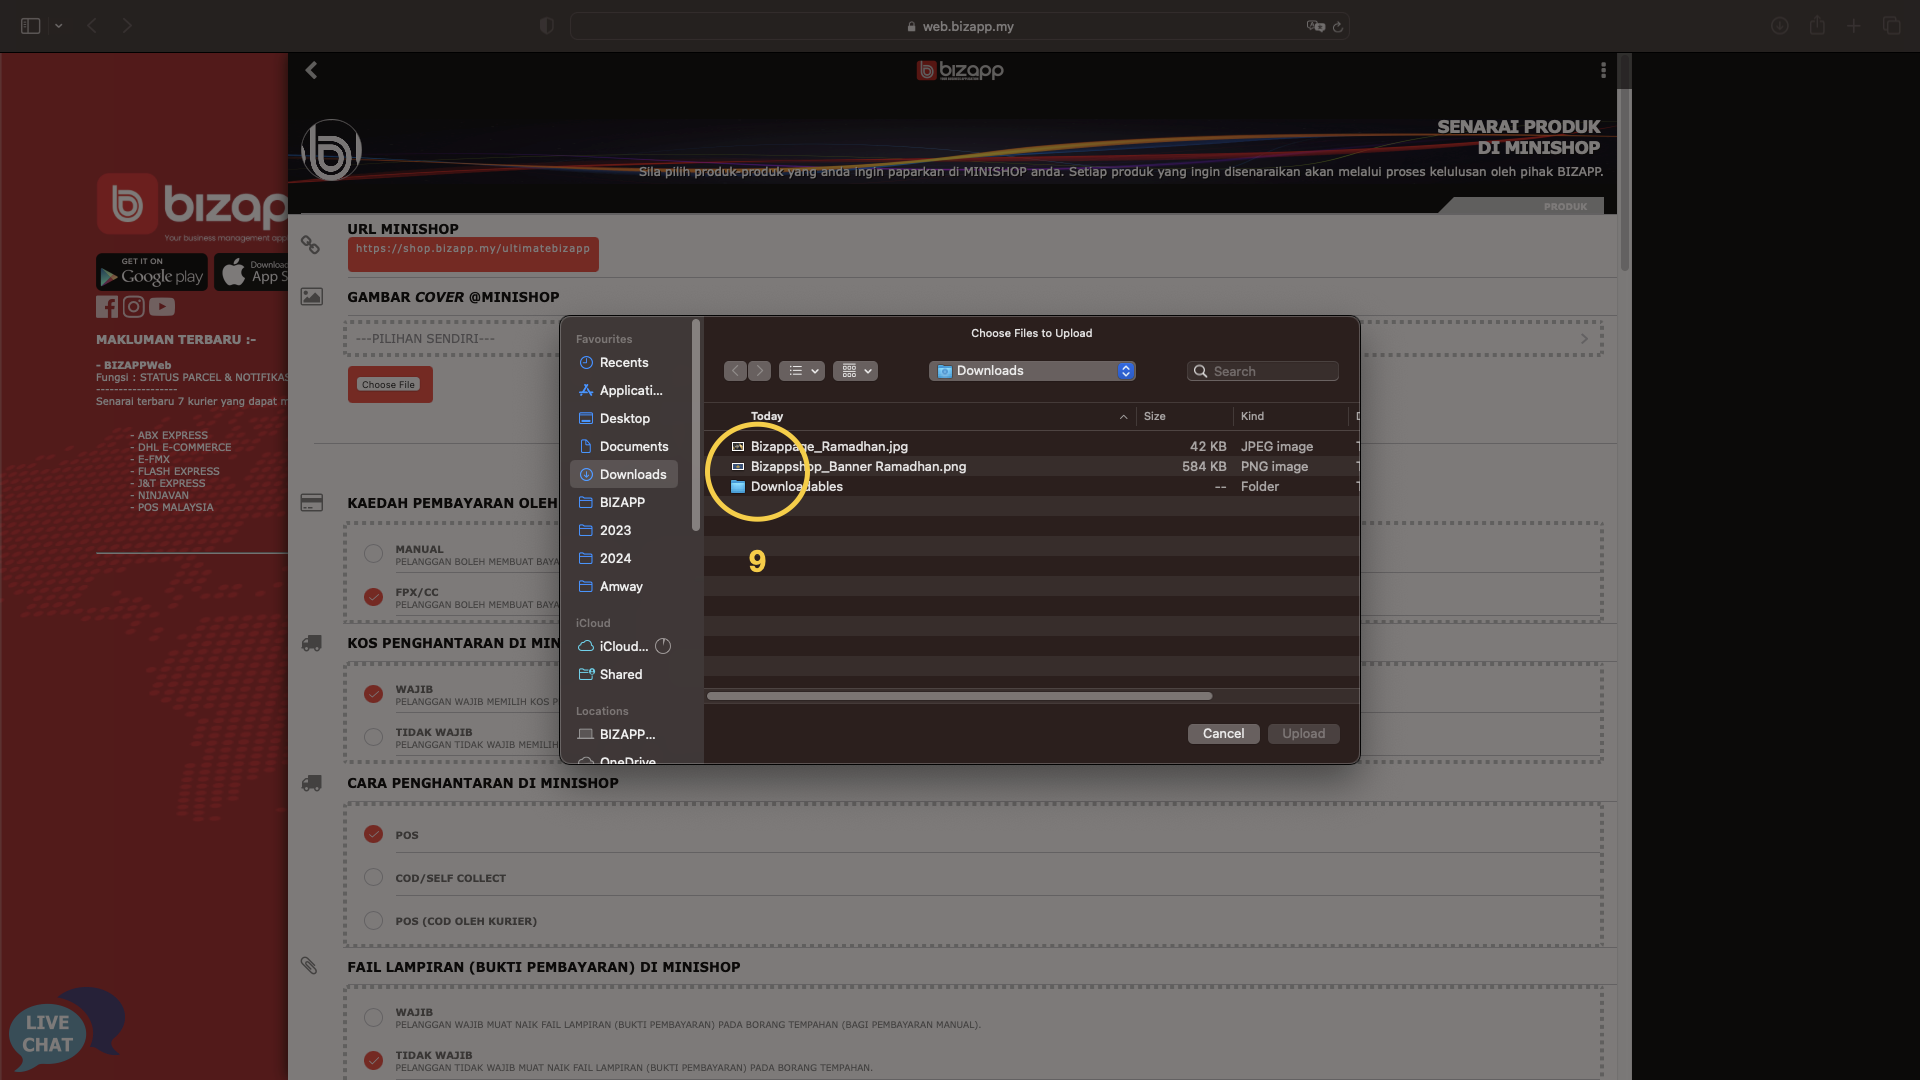Image resolution: width=1920 pixels, height=1080 pixels.
Task: Click the sidebar vertical scrollbar in dialog
Action: click(x=696, y=425)
